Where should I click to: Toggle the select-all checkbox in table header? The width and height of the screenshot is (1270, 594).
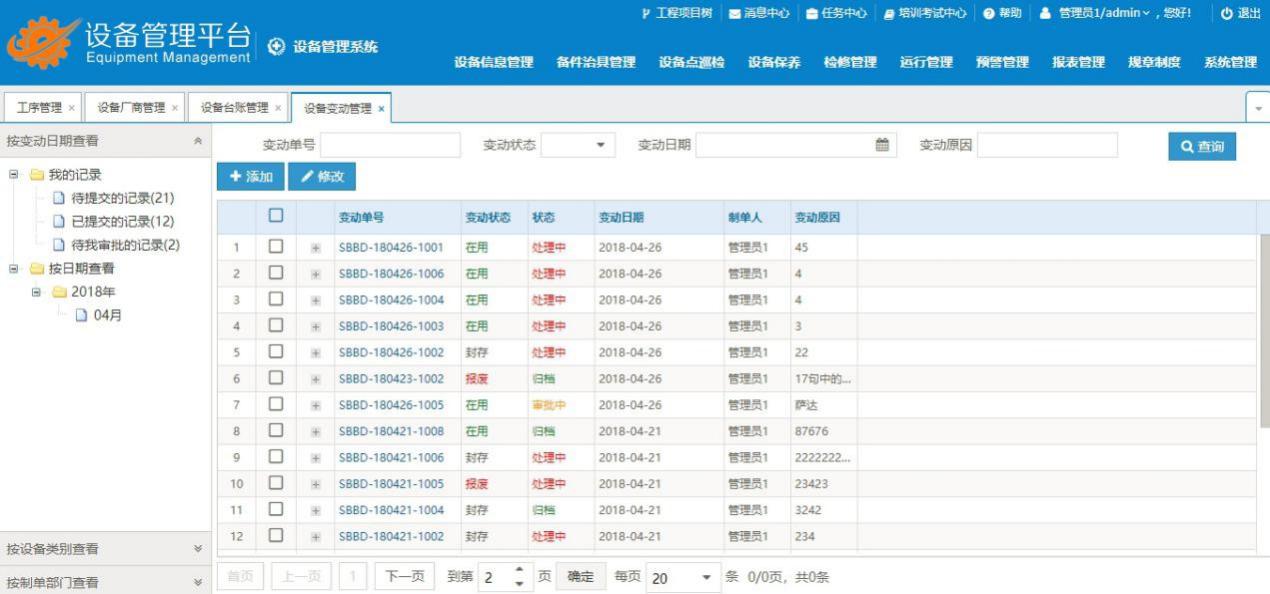click(x=276, y=215)
